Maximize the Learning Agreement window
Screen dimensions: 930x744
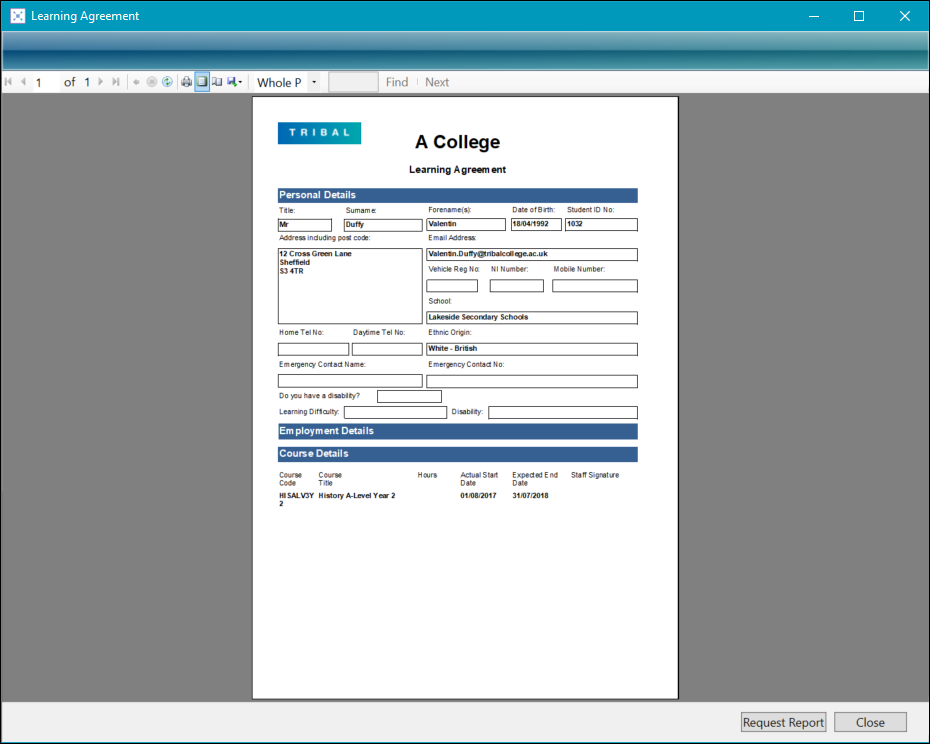(858, 16)
